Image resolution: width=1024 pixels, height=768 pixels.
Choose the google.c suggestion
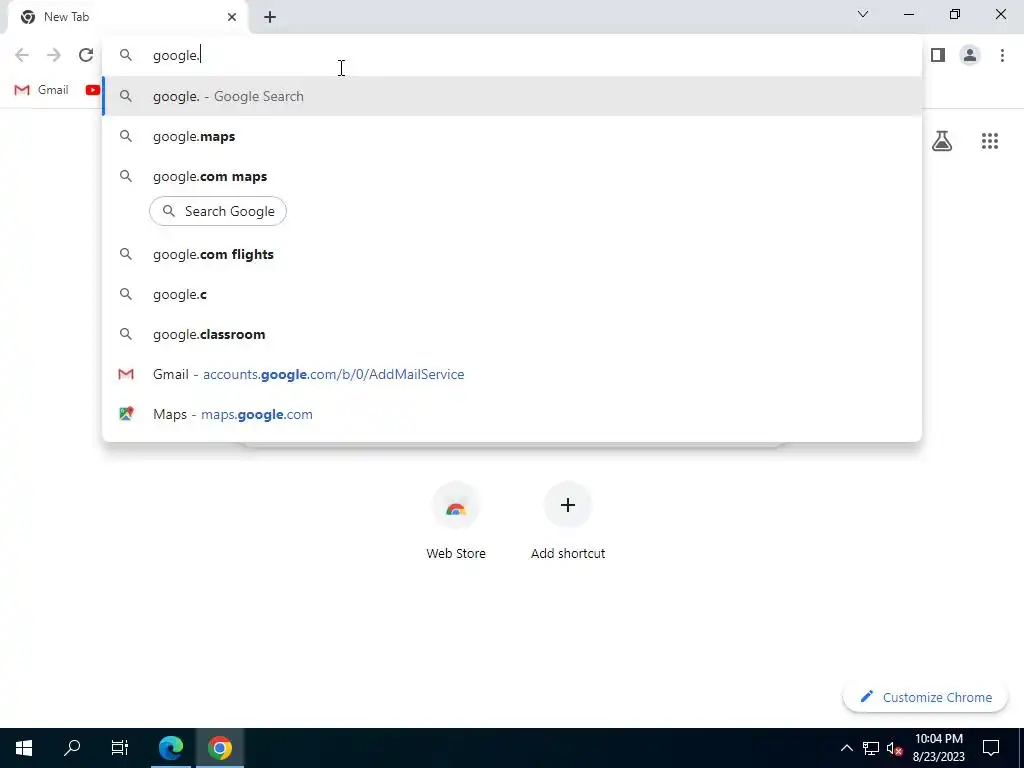pos(512,295)
